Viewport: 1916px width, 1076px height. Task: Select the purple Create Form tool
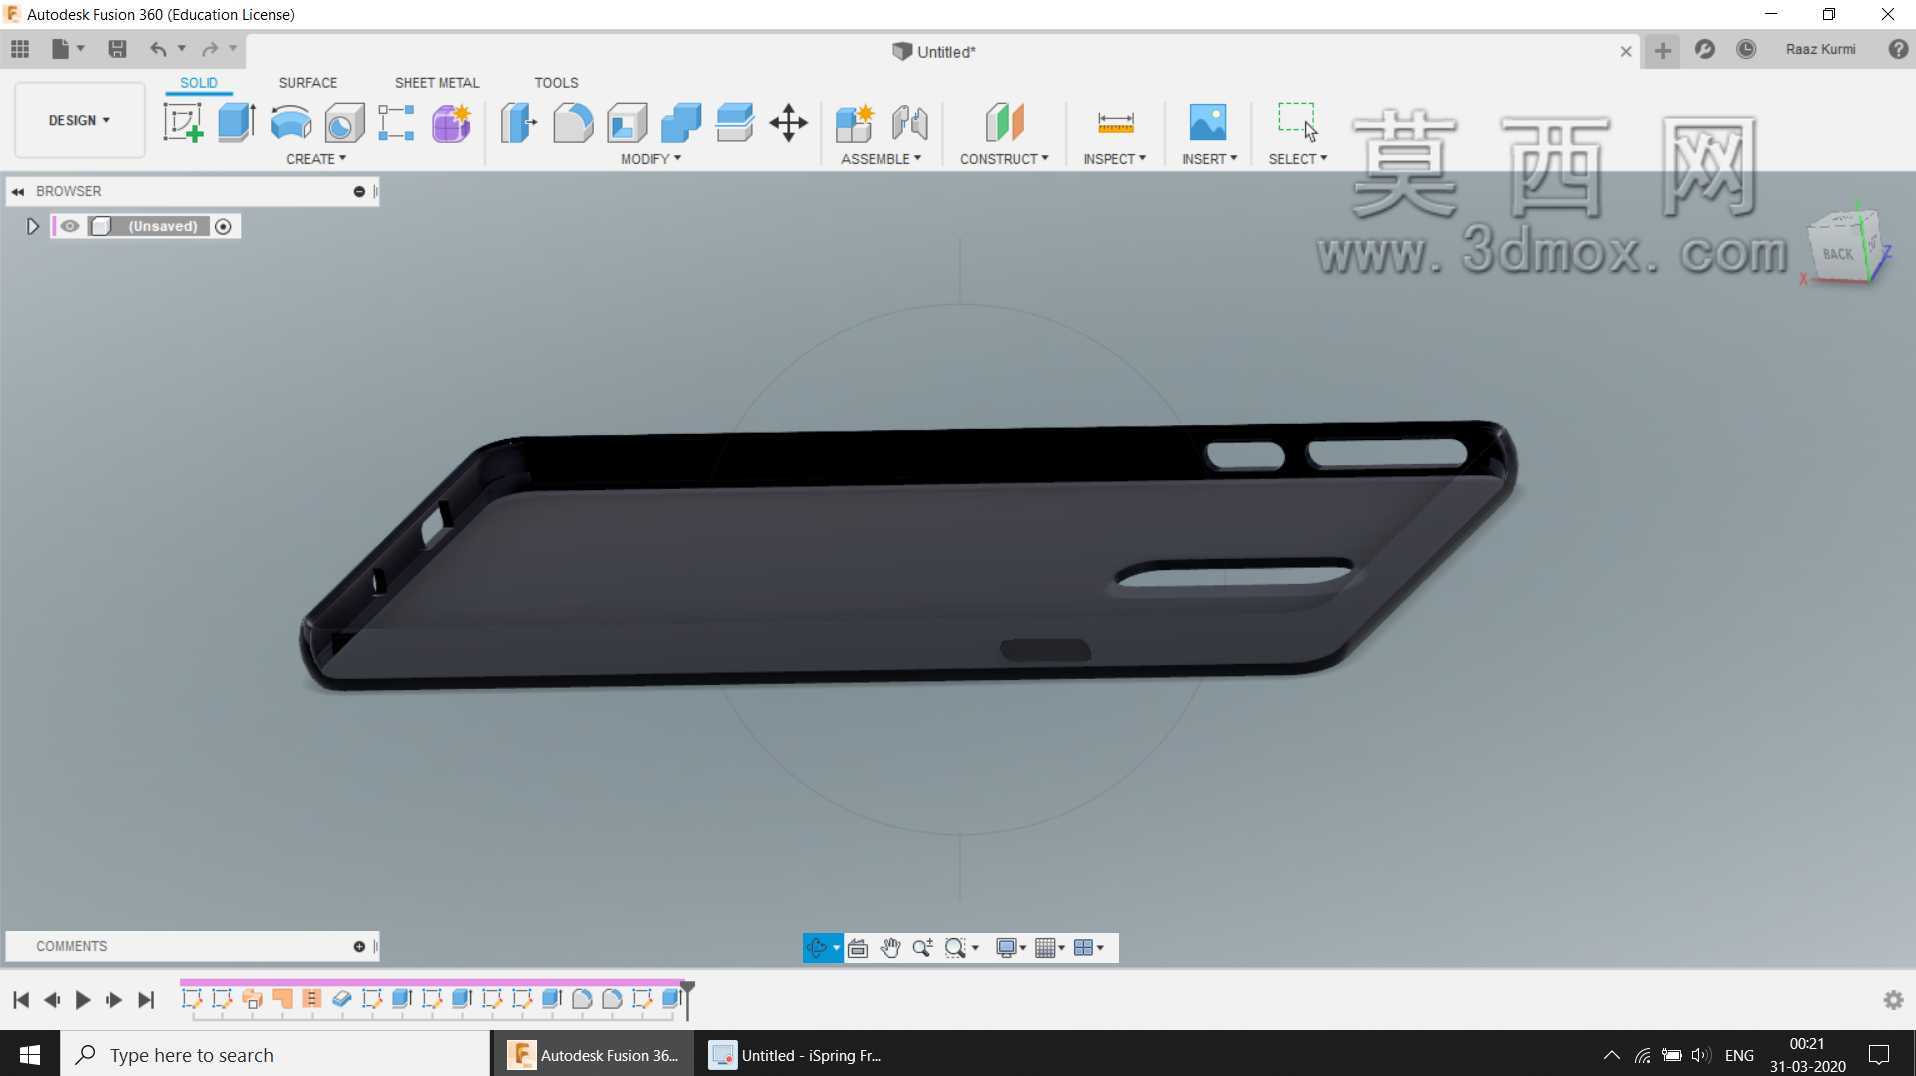click(451, 123)
